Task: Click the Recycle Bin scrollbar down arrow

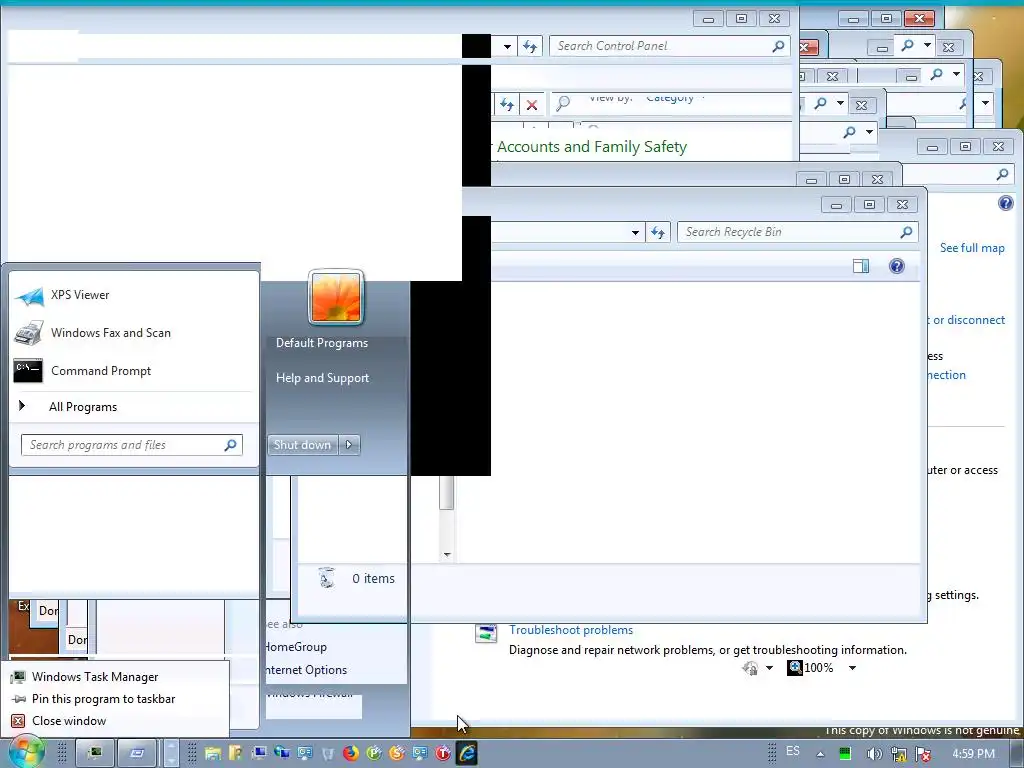Action: tap(447, 554)
